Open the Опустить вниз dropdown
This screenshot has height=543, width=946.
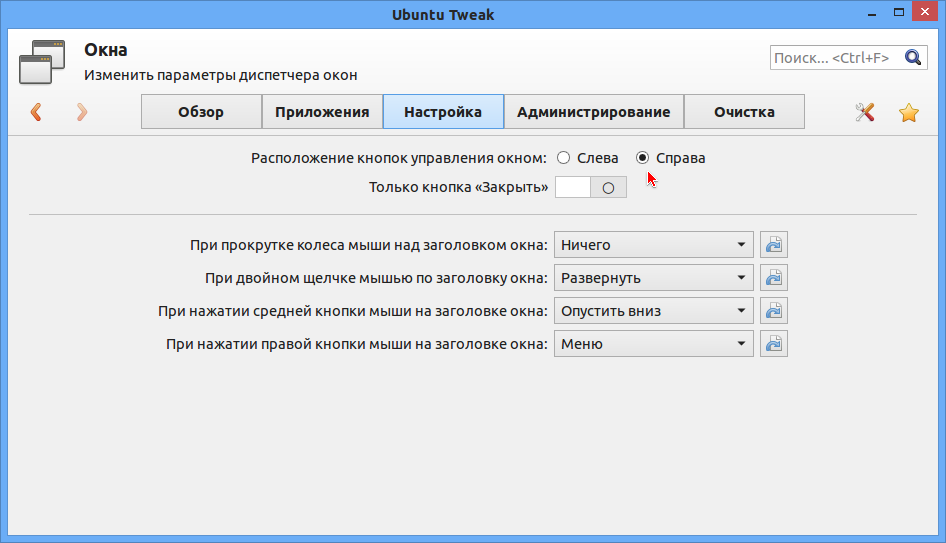(653, 311)
